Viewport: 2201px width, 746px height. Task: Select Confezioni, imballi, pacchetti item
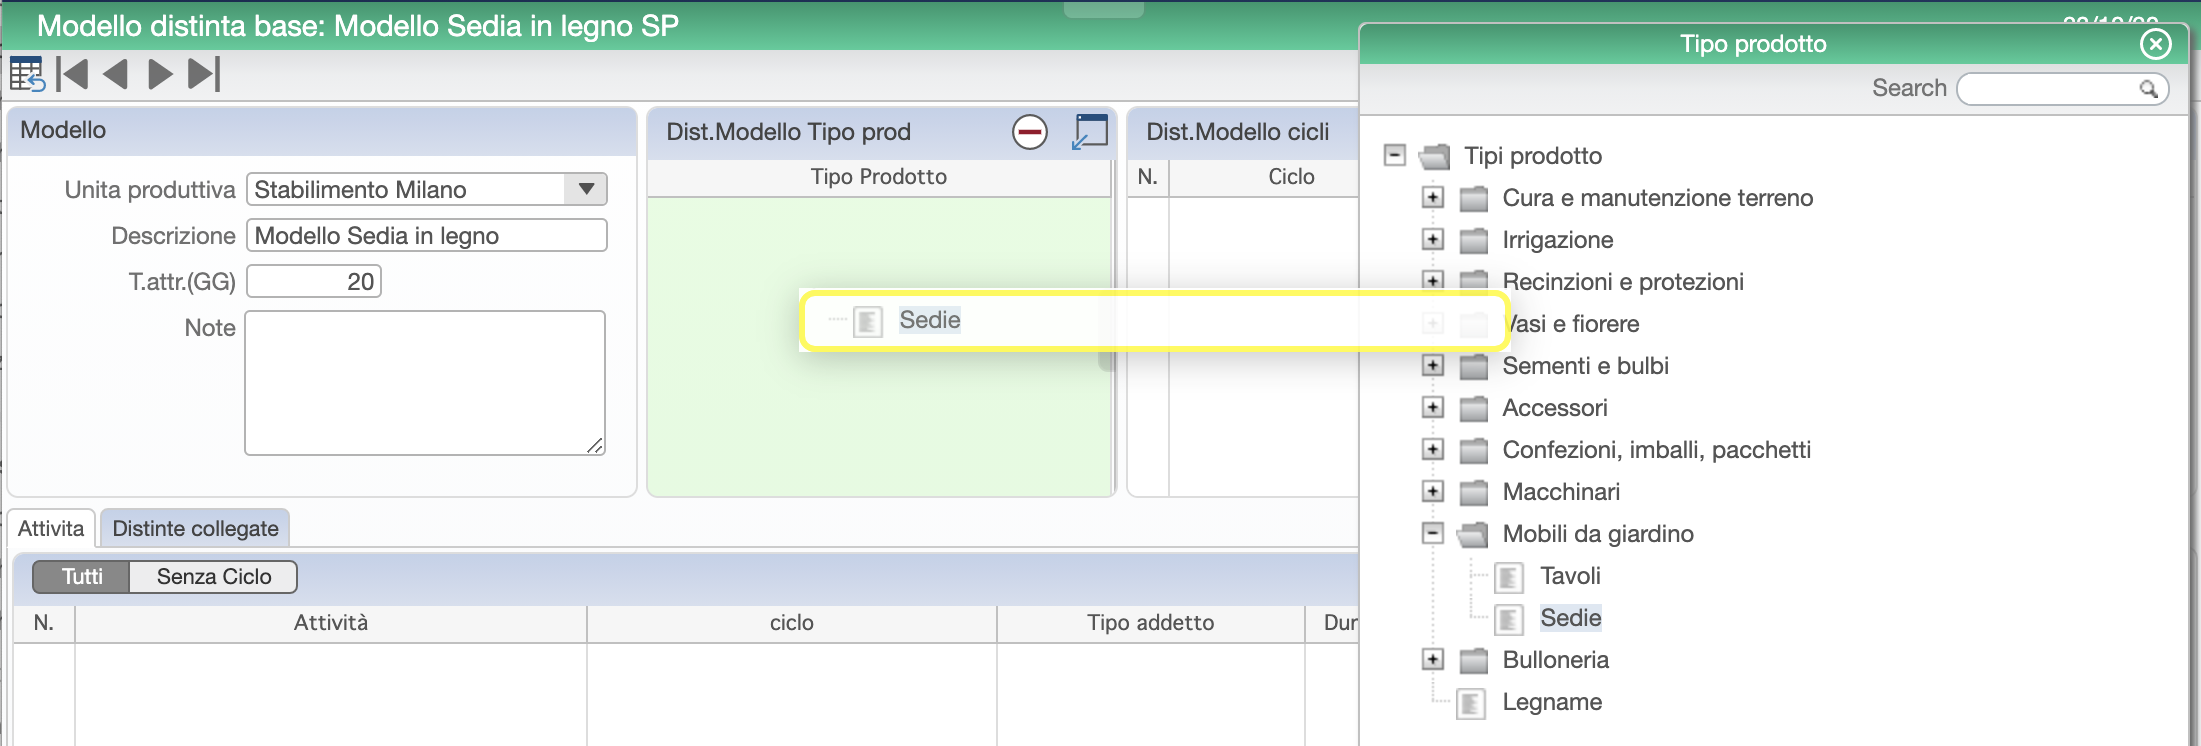(x=1656, y=450)
